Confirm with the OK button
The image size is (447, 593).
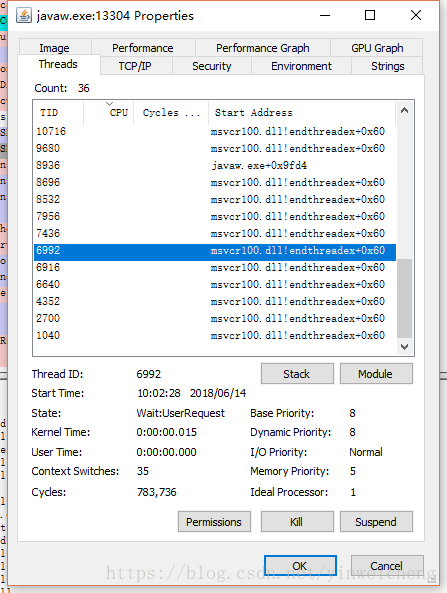point(300,566)
